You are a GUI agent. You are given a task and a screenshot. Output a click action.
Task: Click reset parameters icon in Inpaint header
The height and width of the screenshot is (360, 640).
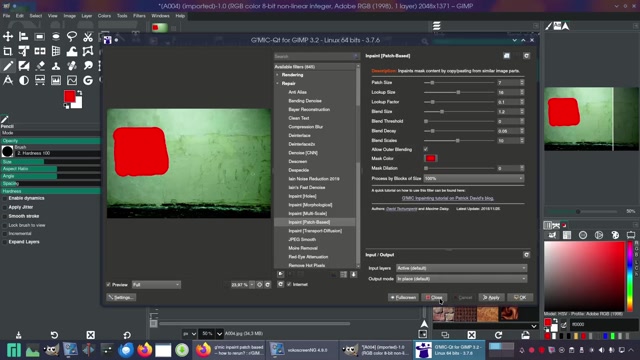click(x=526, y=56)
